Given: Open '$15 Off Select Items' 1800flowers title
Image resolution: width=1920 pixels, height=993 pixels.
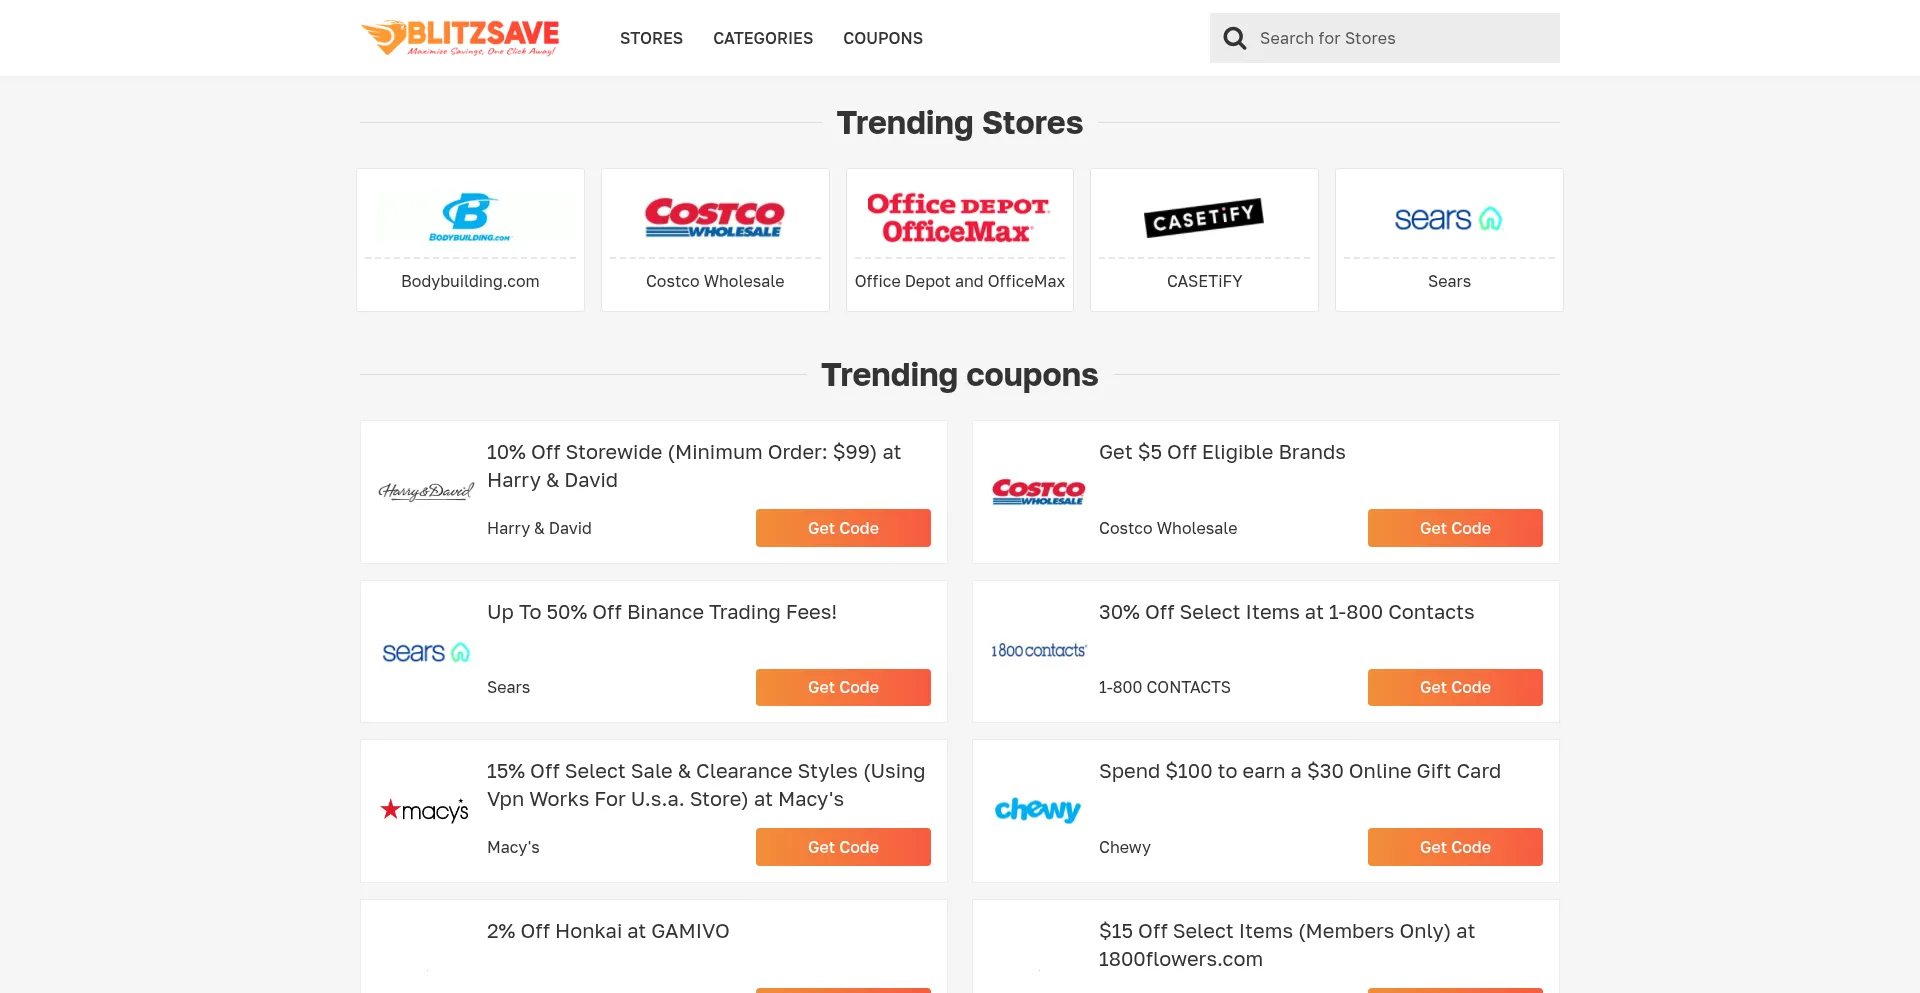Looking at the screenshot, I should 1287,945.
